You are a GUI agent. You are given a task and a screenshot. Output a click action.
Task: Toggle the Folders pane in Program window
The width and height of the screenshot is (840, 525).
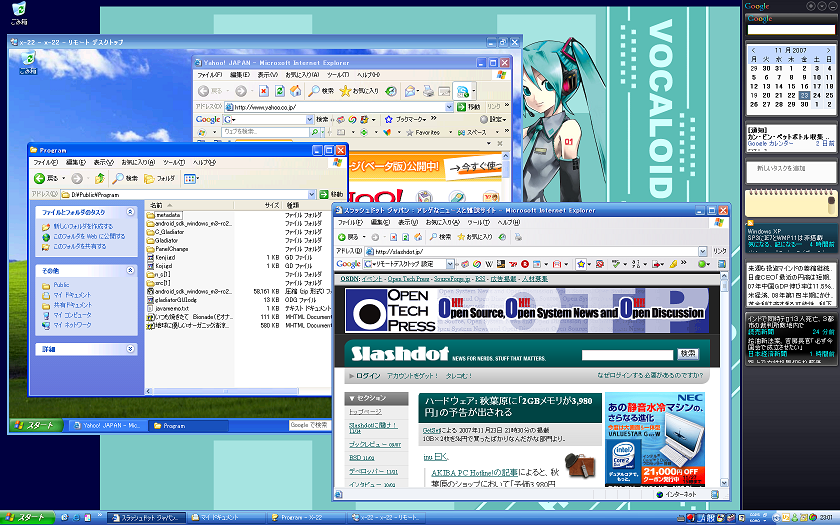point(160,178)
